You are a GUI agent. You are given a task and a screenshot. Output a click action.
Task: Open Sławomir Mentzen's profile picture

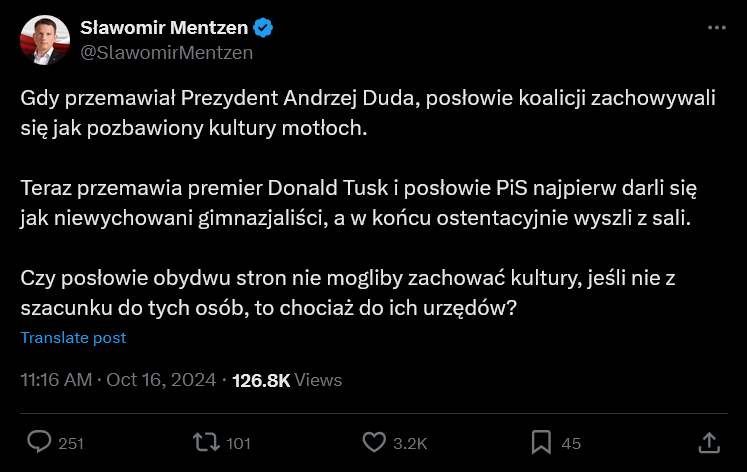tap(44, 40)
